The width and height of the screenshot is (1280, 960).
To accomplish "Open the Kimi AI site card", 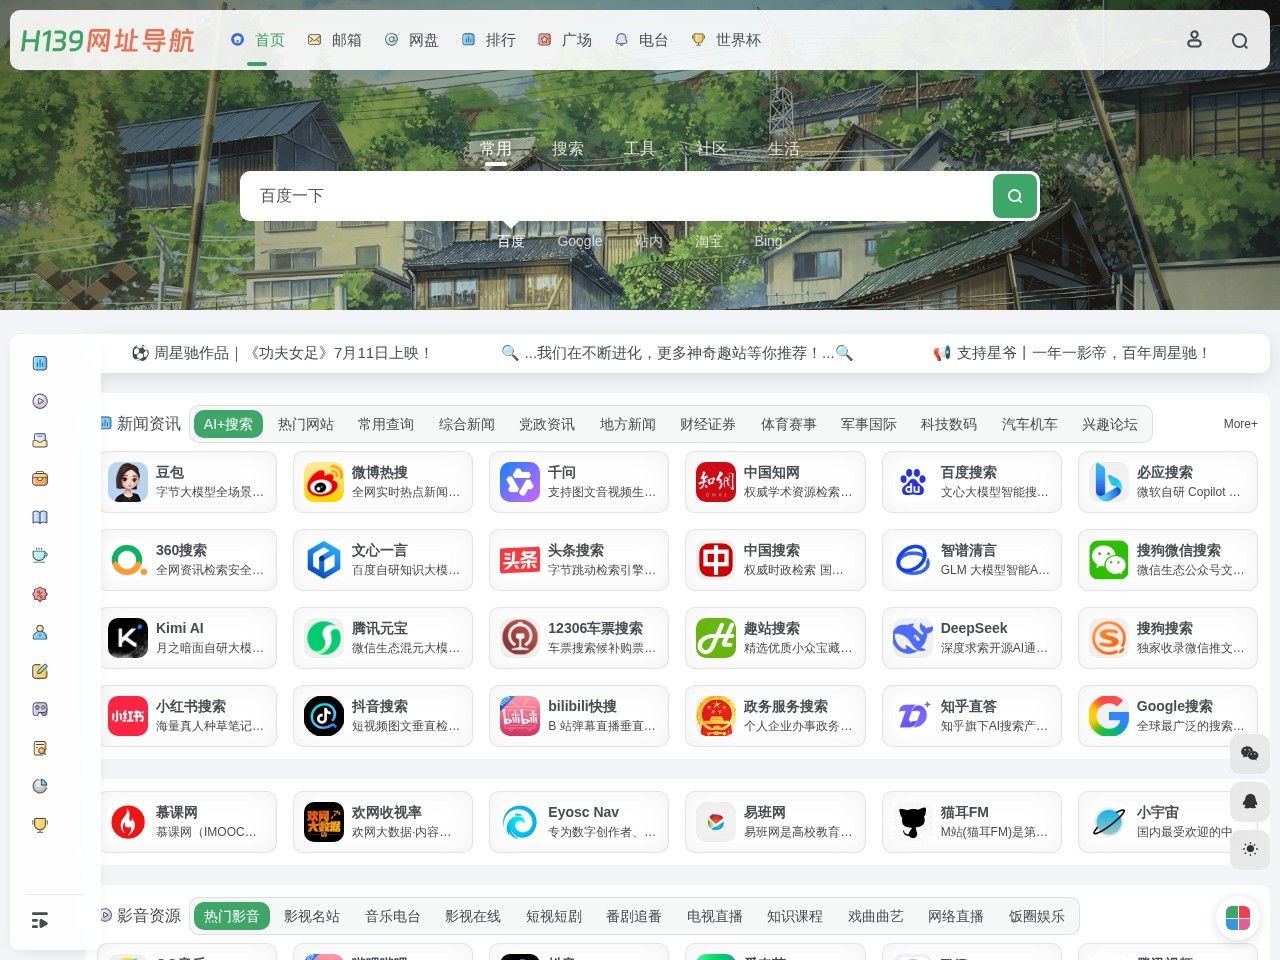I will click(x=188, y=638).
